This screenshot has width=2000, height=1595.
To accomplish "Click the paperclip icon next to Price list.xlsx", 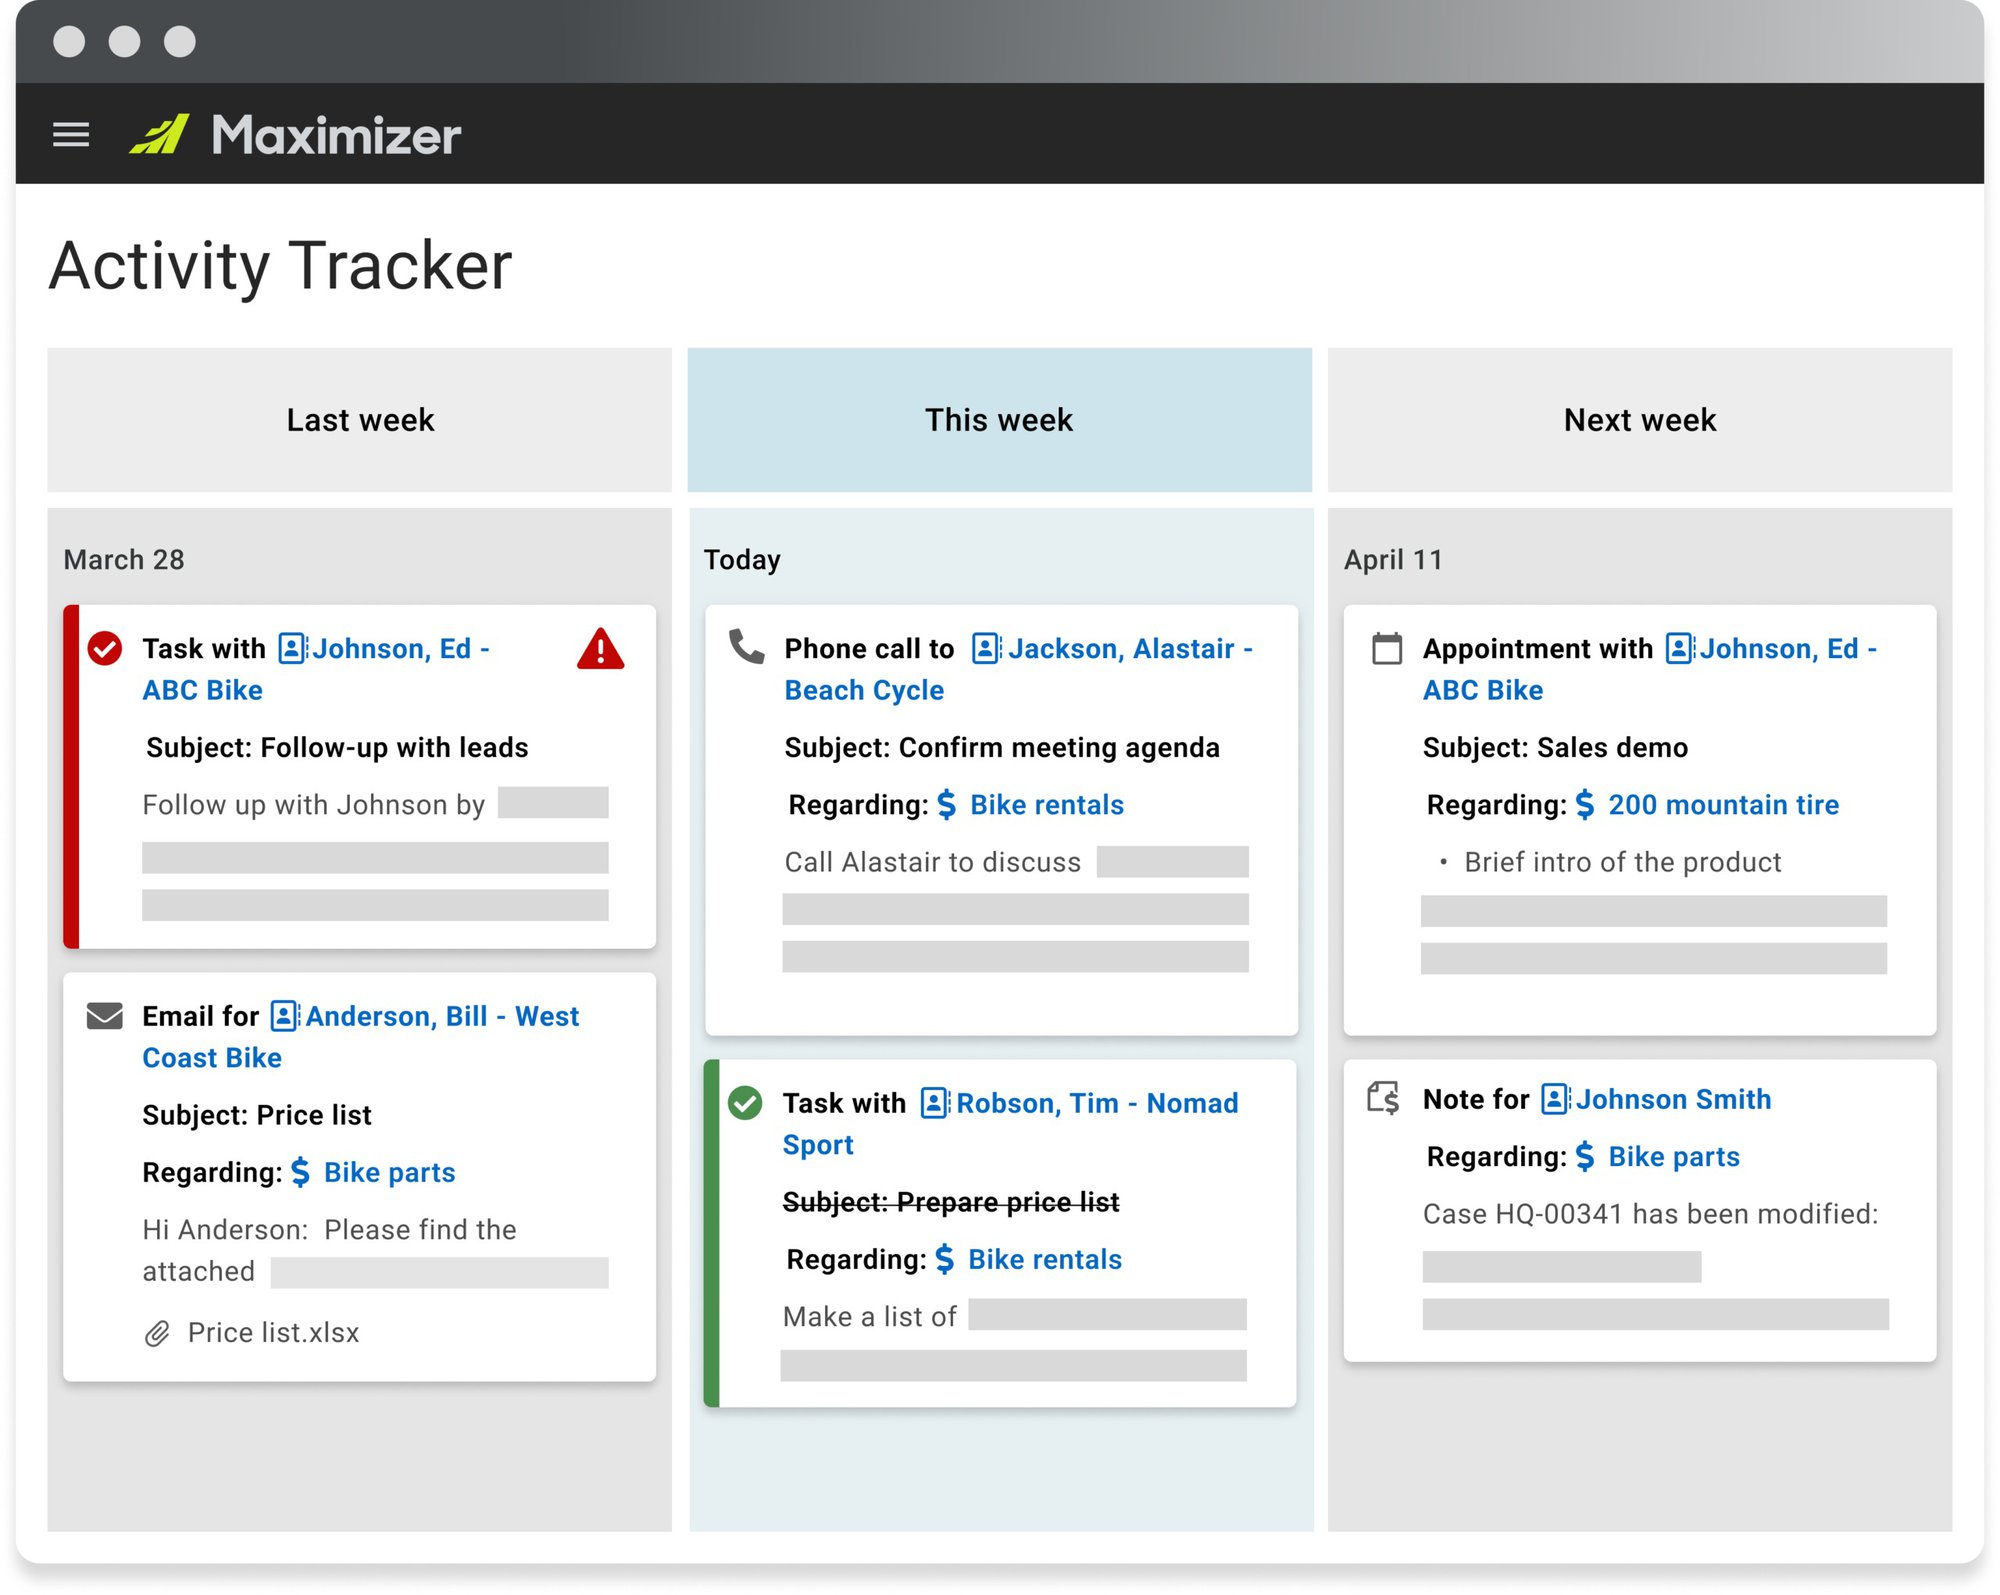I will click(155, 1332).
